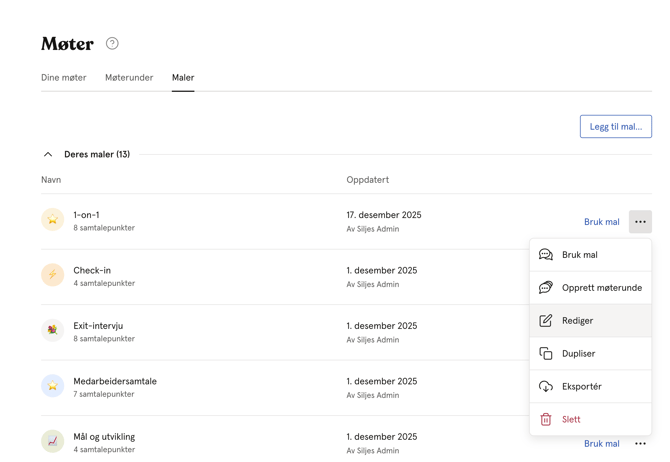Switch to the Møterunder tab
The image size is (670, 462).
pyautogui.click(x=129, y=77)
